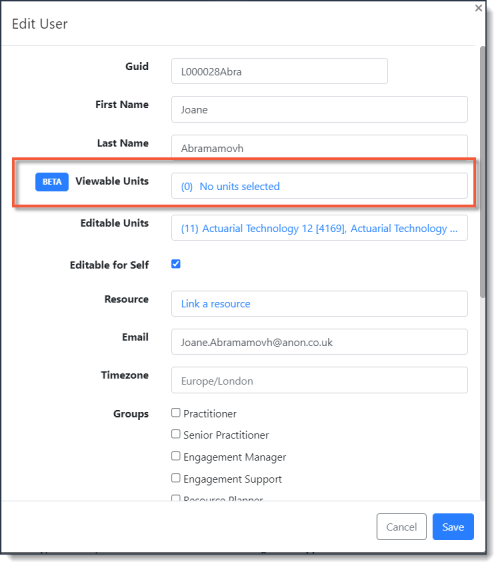
Task: Click Link a resource field
Action: tap(319, 304)
